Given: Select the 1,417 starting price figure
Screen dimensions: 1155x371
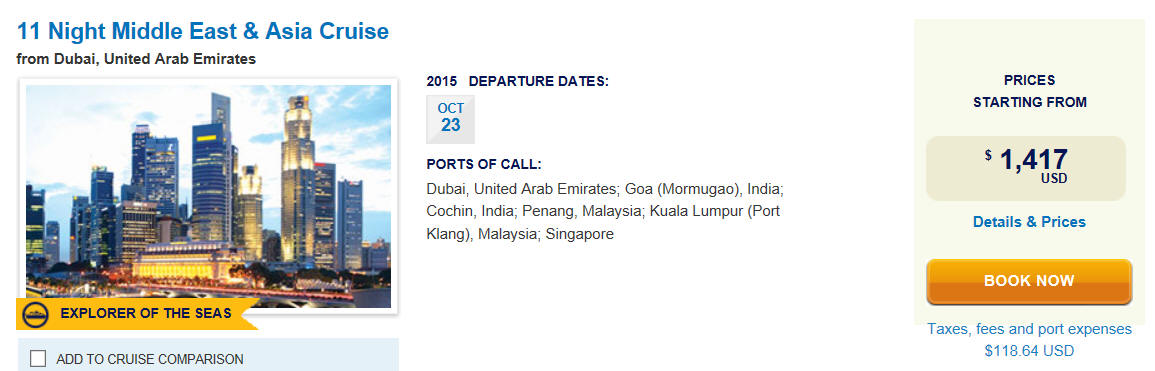Looking at the screenshot, I should pos(1033,159).
